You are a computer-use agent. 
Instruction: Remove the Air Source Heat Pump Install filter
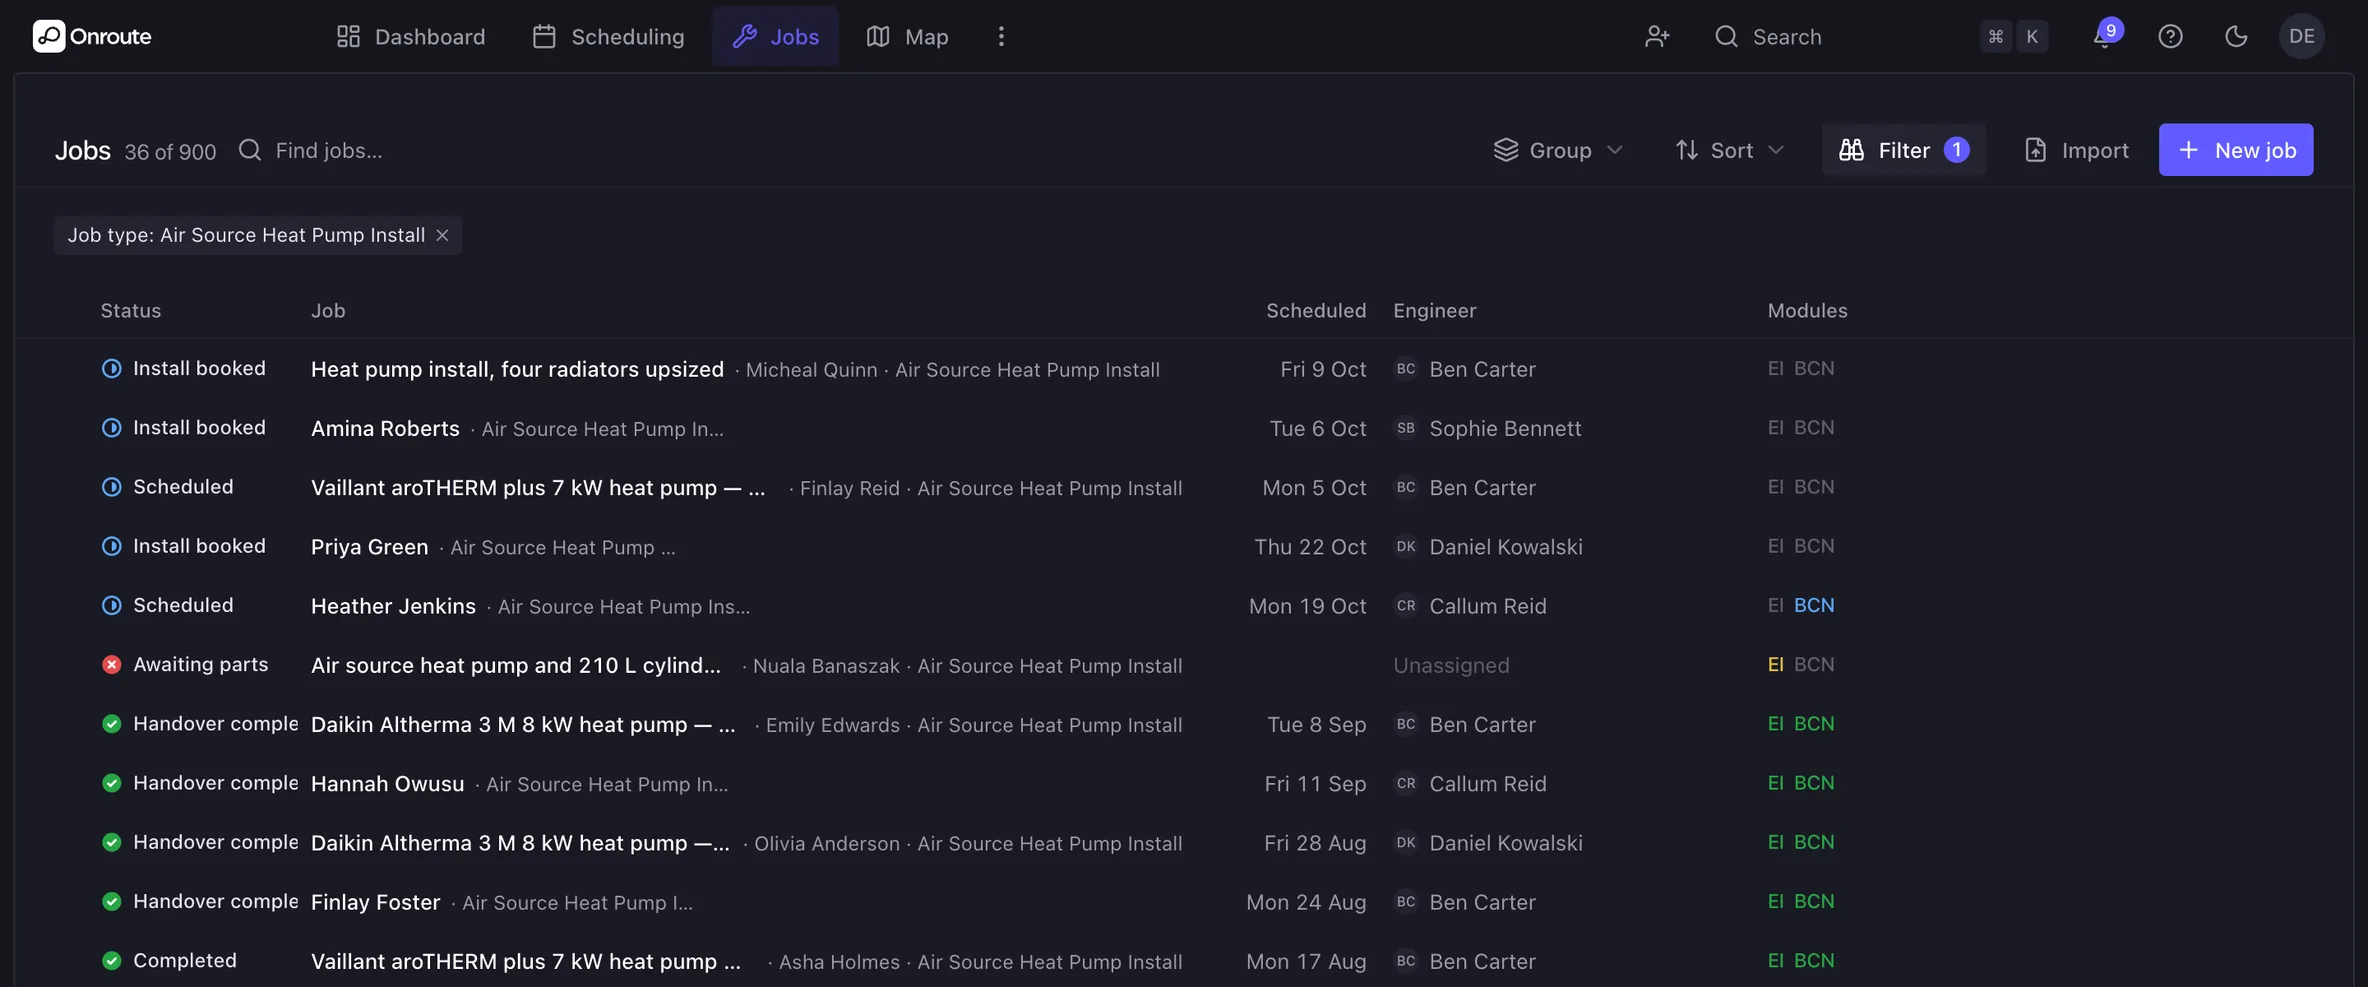(x=442, y=235)
